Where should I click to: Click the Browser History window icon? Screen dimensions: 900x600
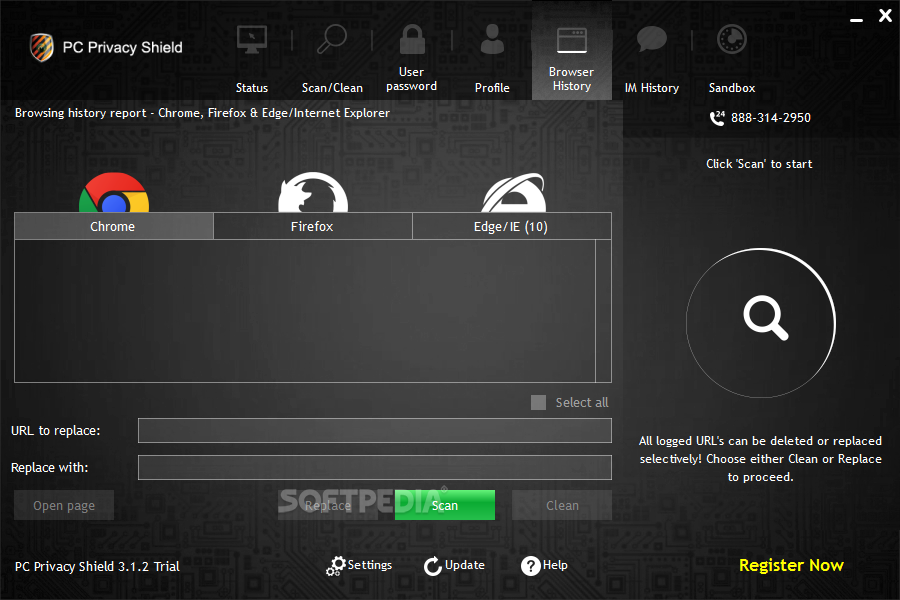572,40
